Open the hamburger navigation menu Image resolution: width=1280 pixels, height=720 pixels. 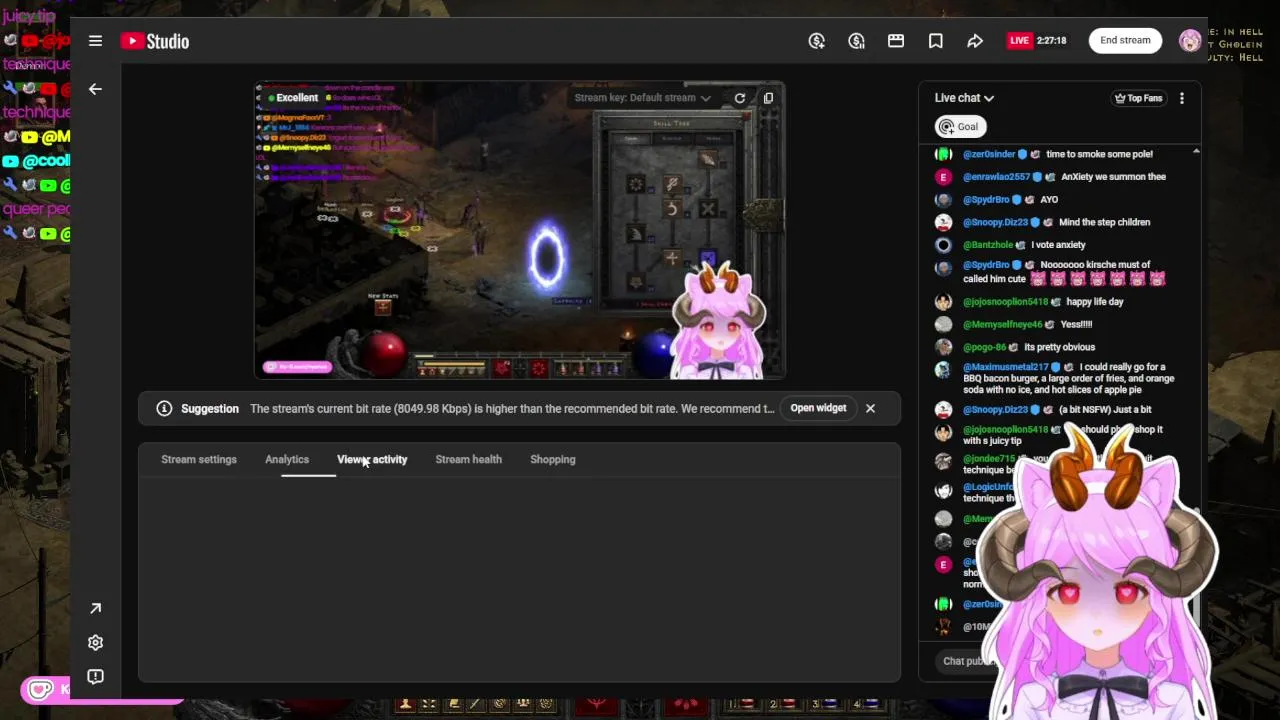(95, 41)
